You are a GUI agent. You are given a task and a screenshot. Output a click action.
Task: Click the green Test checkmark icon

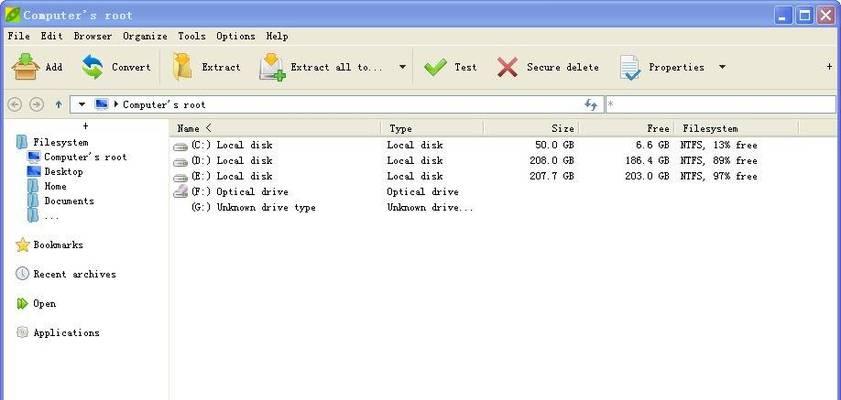click(434, 68)
